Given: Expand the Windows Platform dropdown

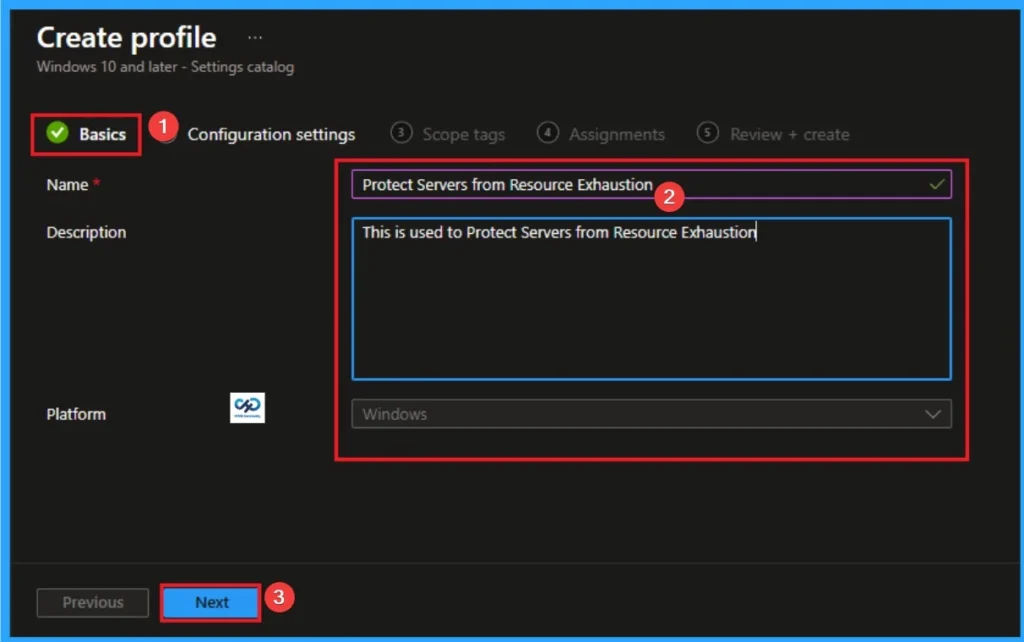Looking at the screenshot, I should [651, 413].
